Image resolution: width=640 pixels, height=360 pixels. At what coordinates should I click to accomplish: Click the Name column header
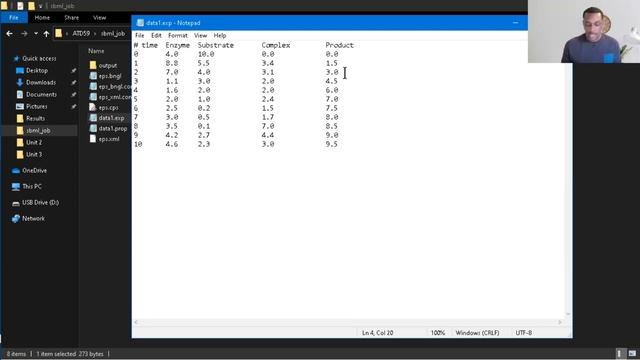tap(96, 51)
